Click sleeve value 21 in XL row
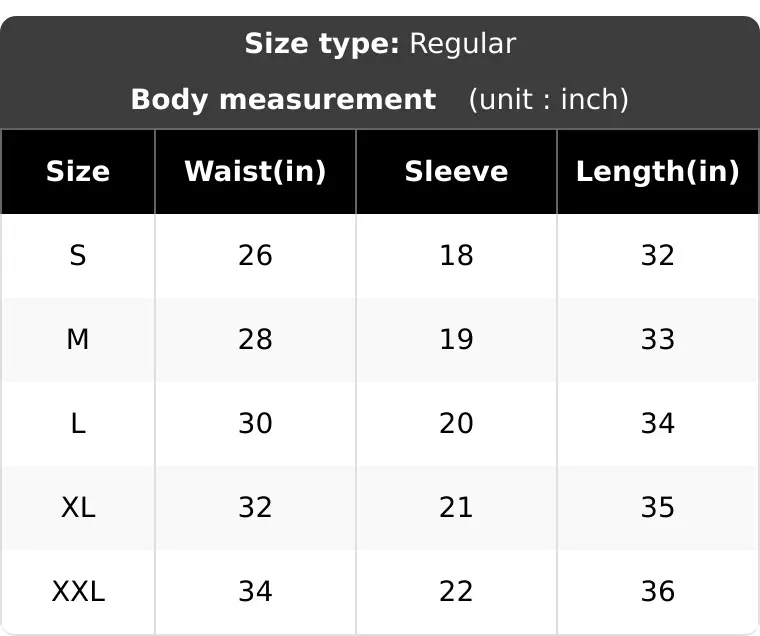760x636 pixels. click(457, 508)
